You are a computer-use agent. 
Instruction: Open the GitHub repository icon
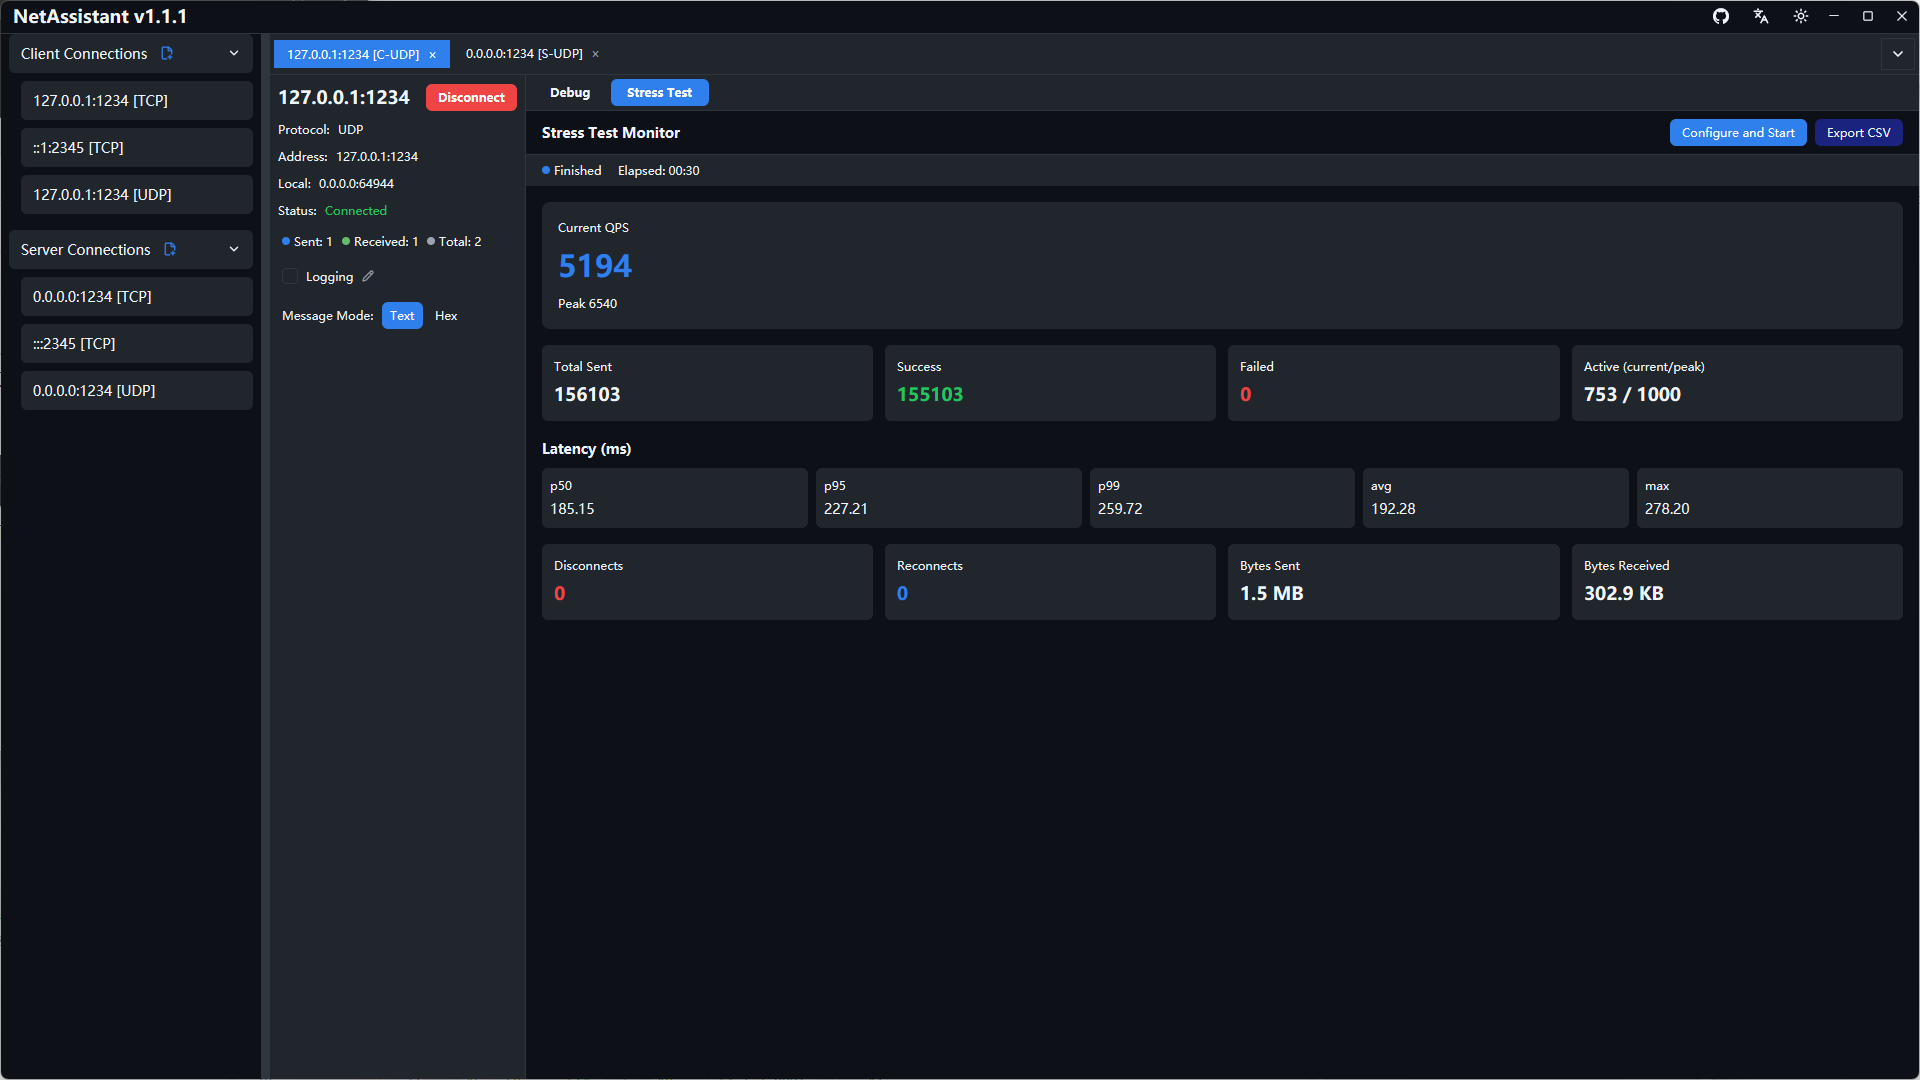[1721, 16]
